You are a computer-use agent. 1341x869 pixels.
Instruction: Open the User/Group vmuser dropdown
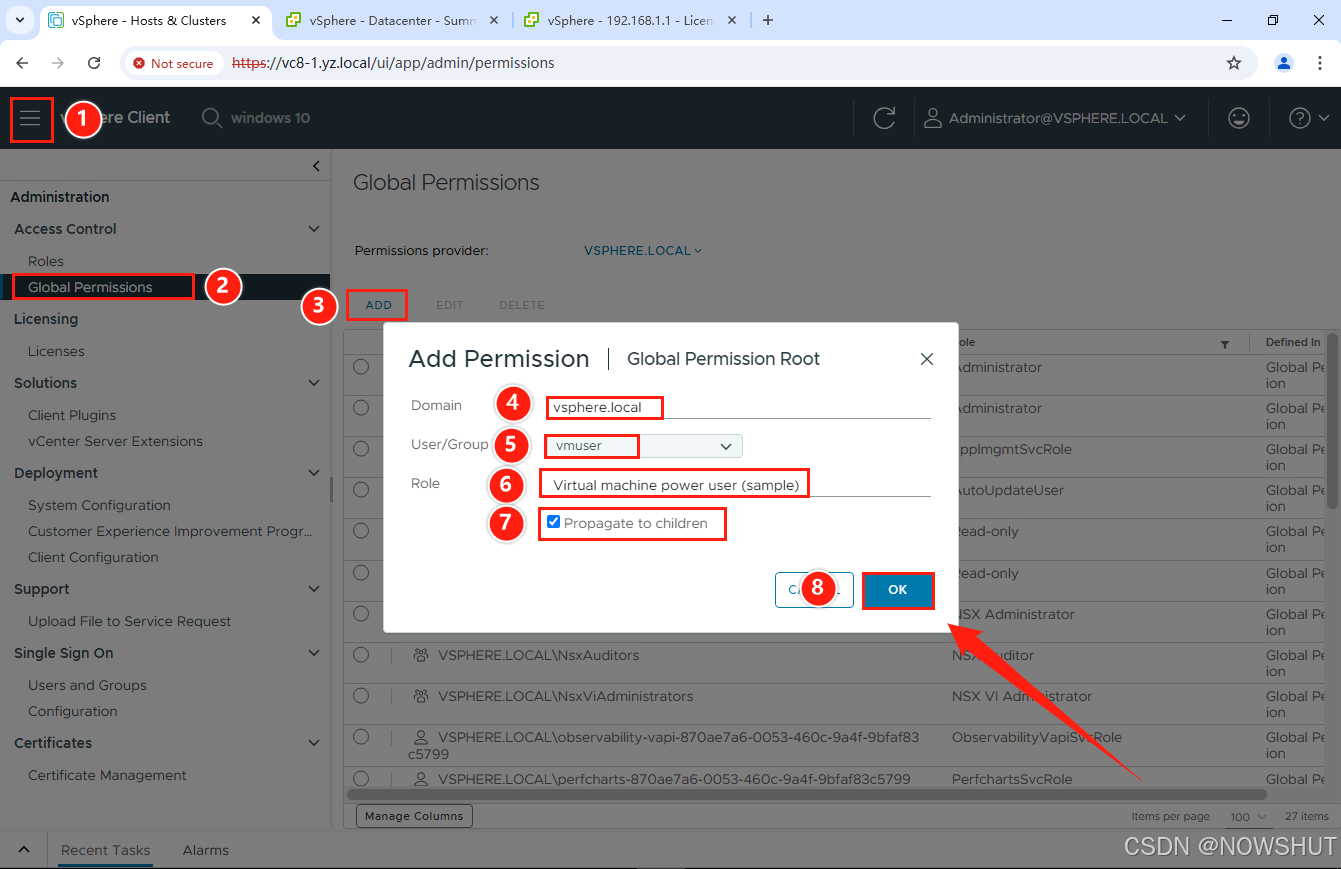643,446
